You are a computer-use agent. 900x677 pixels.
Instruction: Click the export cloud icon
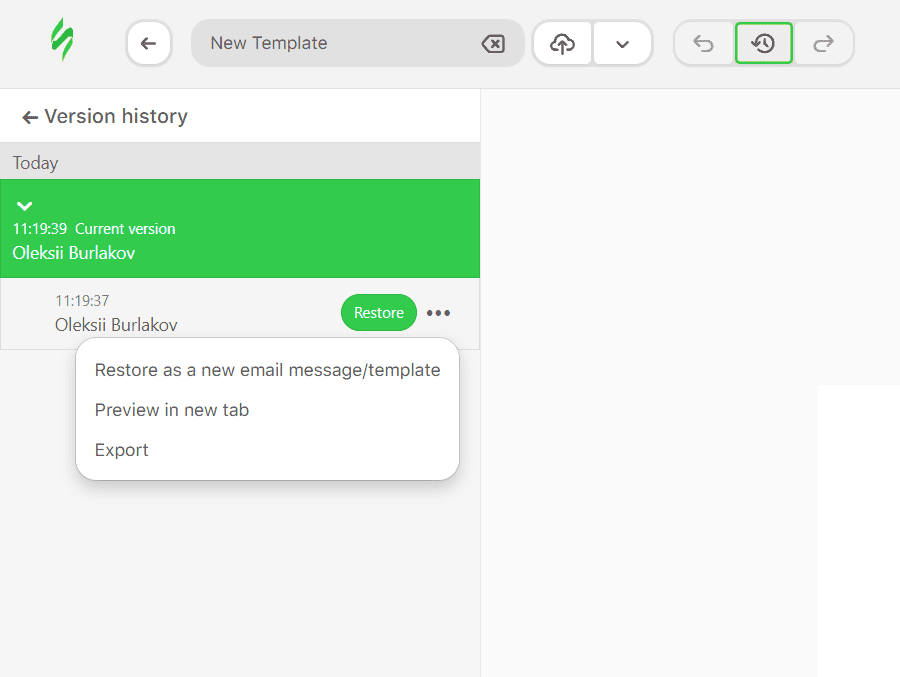tap(561, 43)
